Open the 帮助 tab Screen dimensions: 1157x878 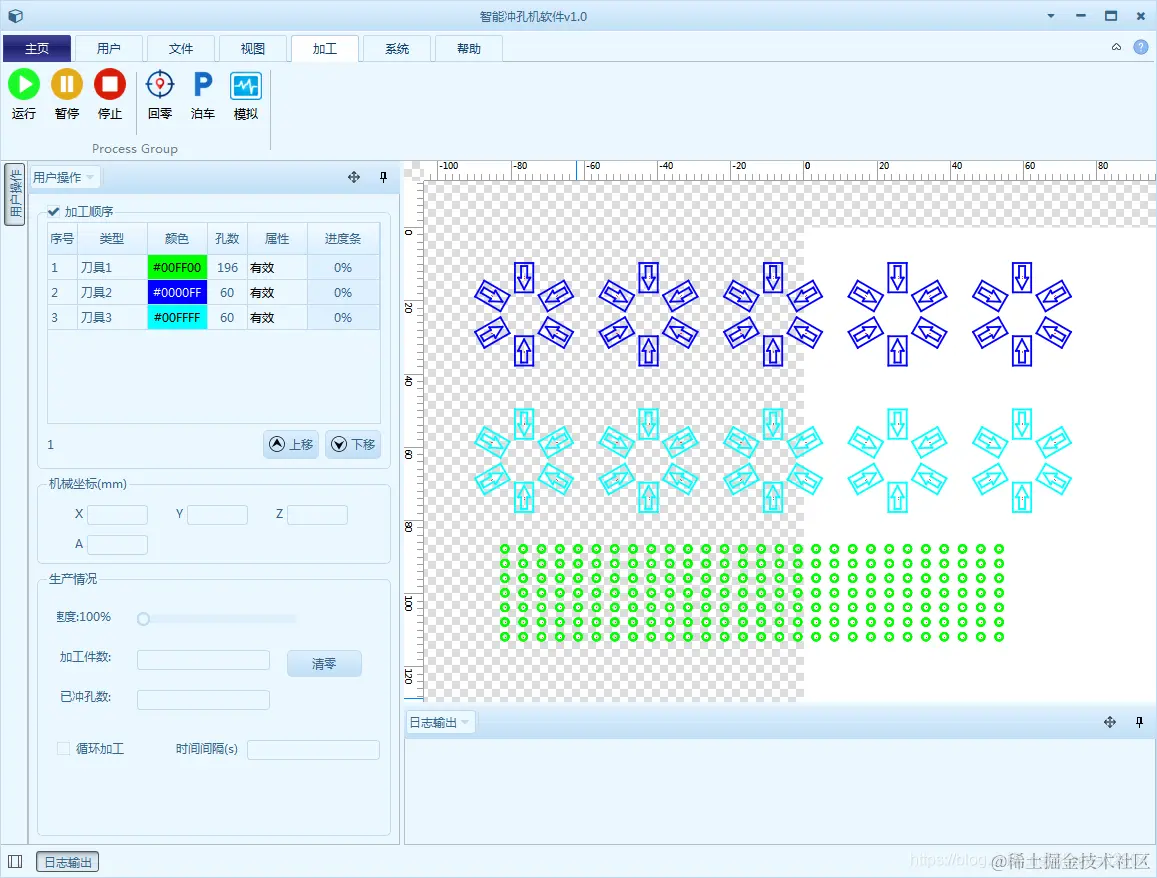point(469,49)
